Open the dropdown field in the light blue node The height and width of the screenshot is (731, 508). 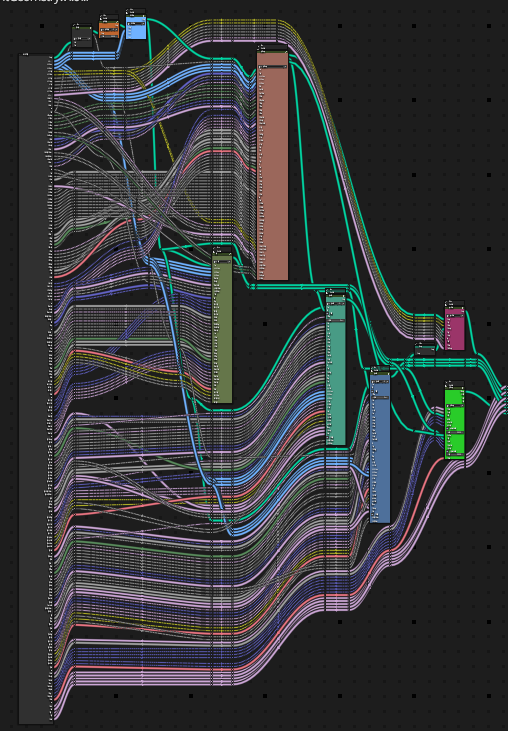[x=136, y=23]
